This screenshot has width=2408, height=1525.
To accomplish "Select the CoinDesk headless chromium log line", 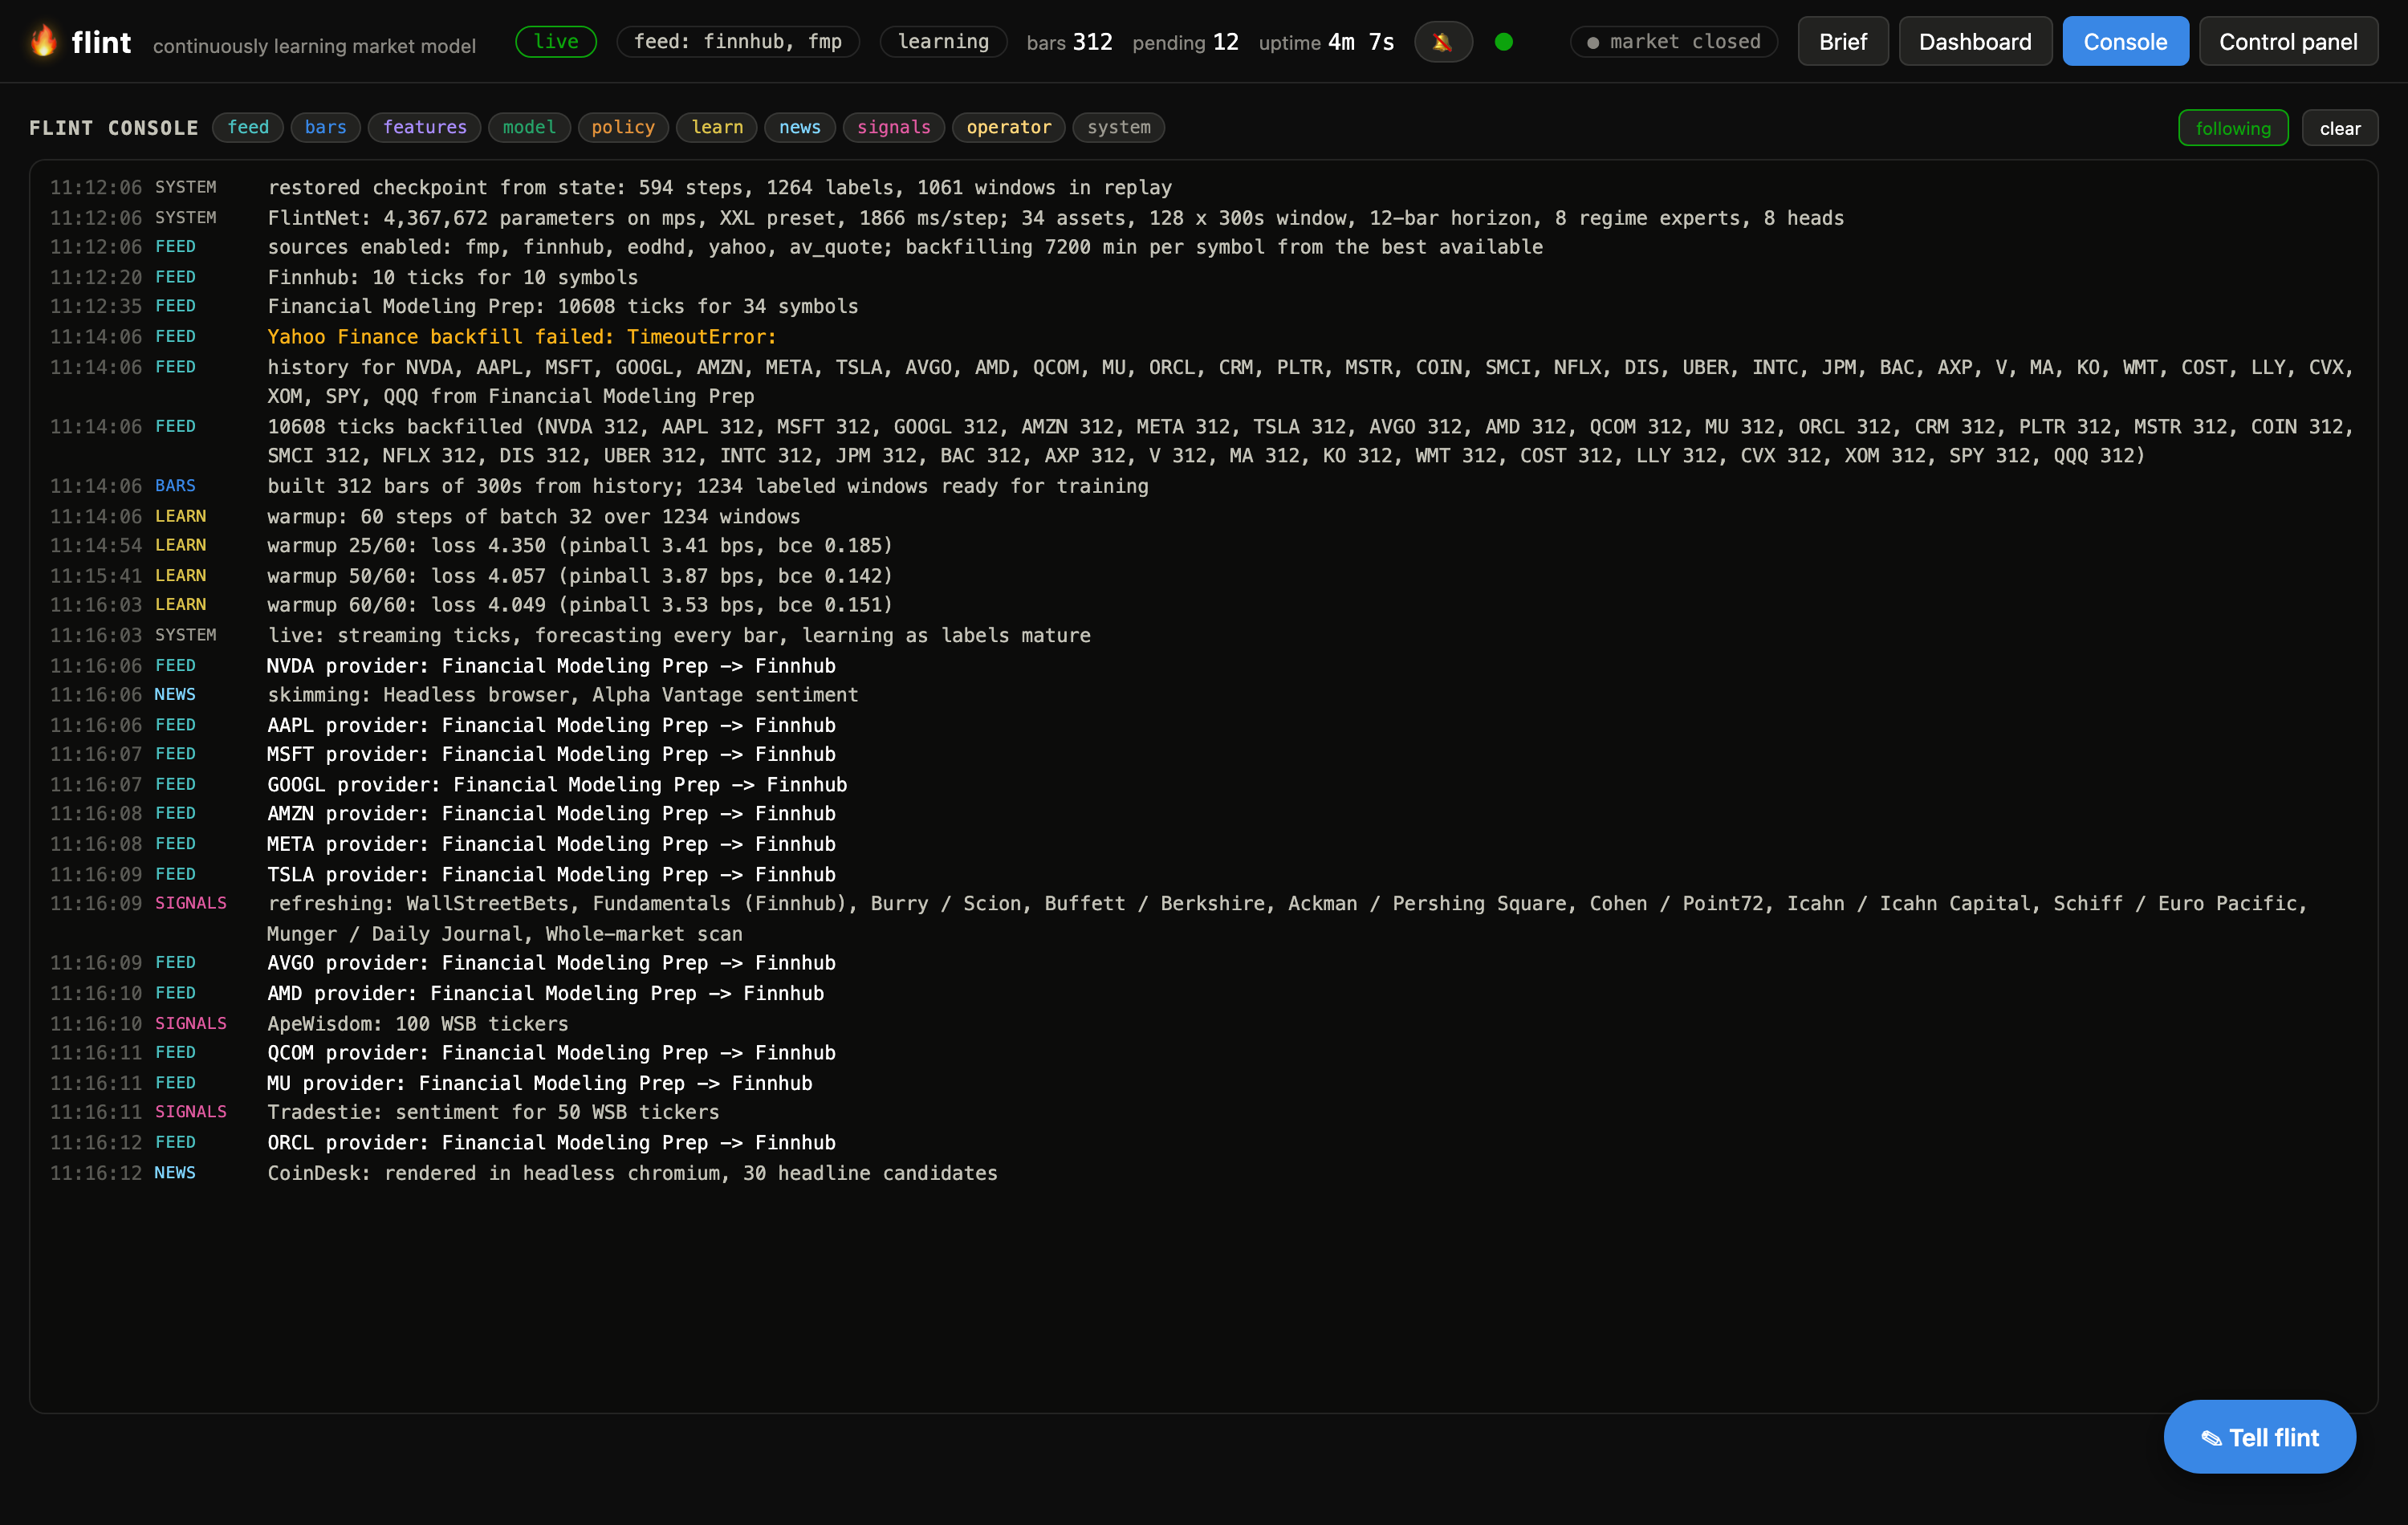I will coord(1203,1173).
